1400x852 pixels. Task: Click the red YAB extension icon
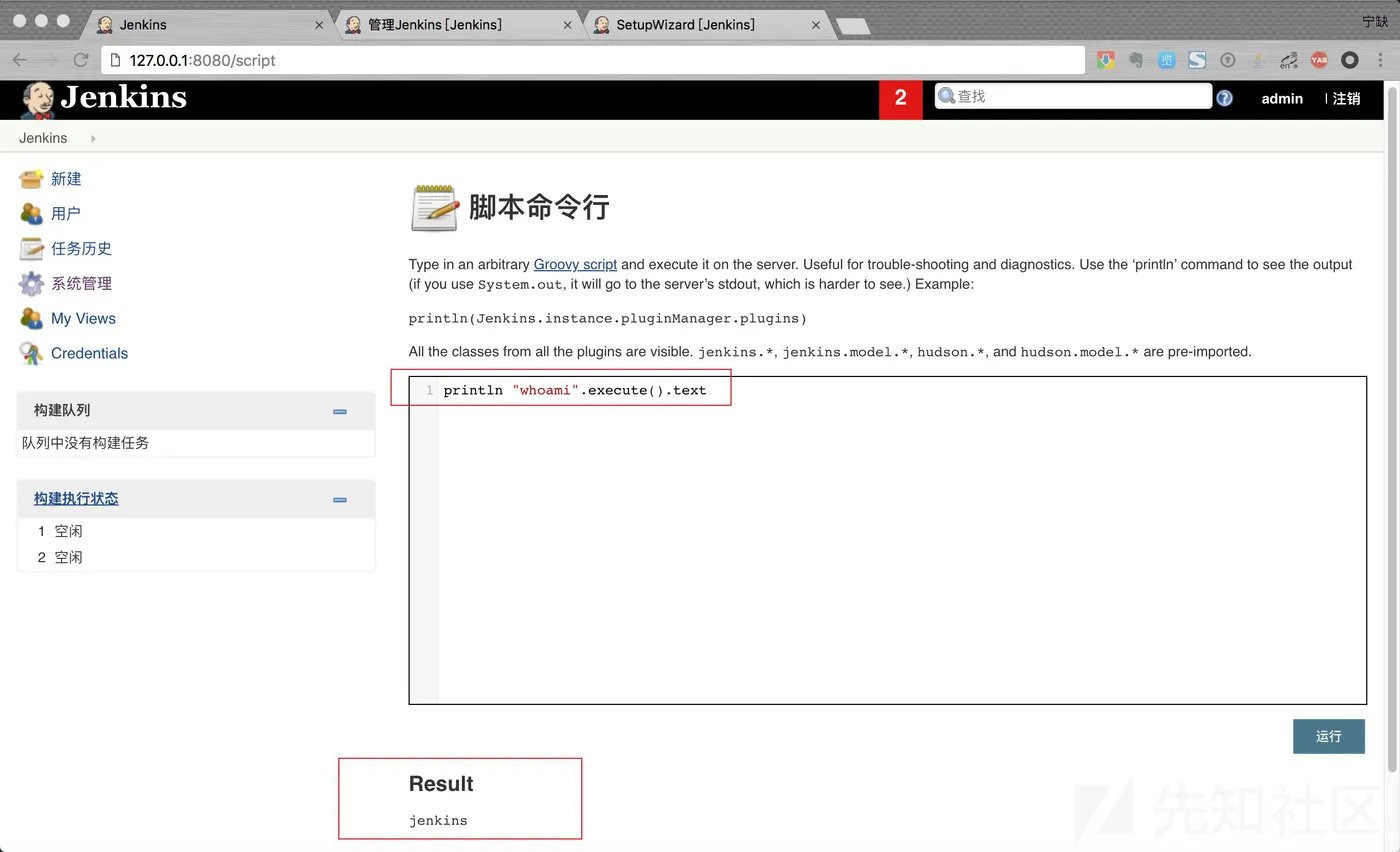1319,60
